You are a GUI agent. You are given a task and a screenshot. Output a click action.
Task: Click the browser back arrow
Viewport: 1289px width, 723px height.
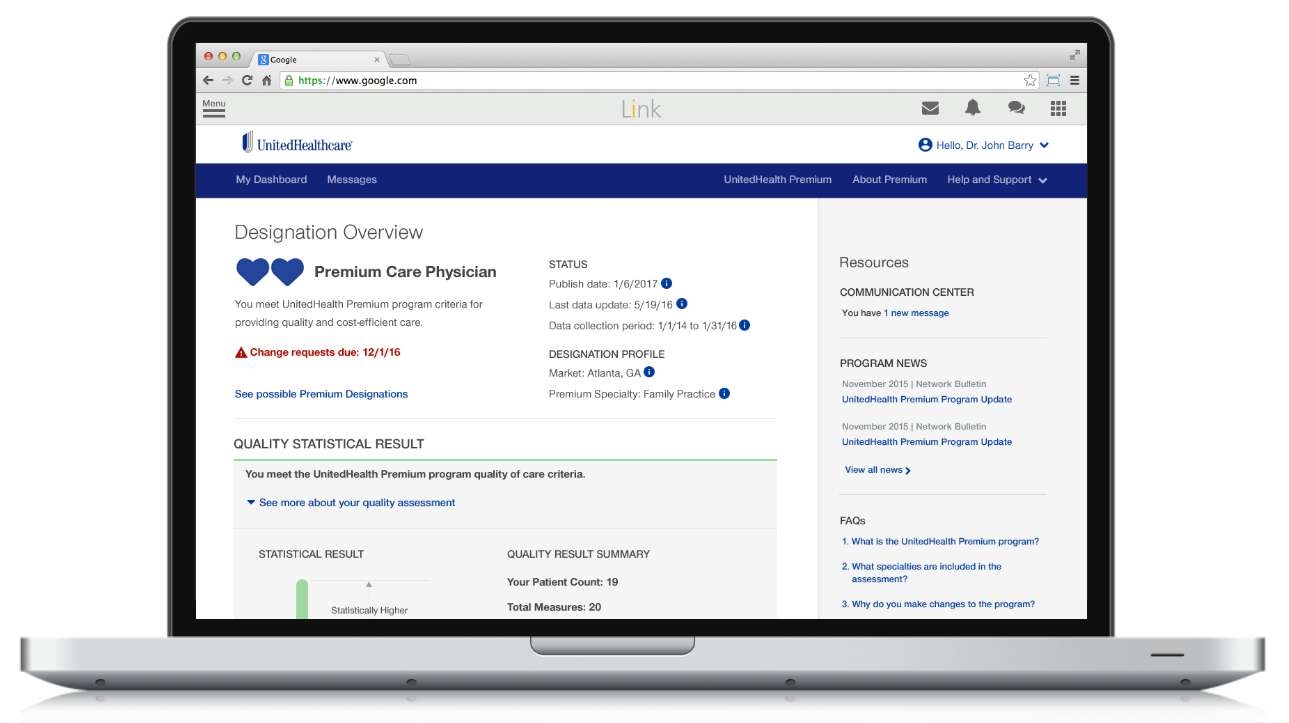pos(208,80)
